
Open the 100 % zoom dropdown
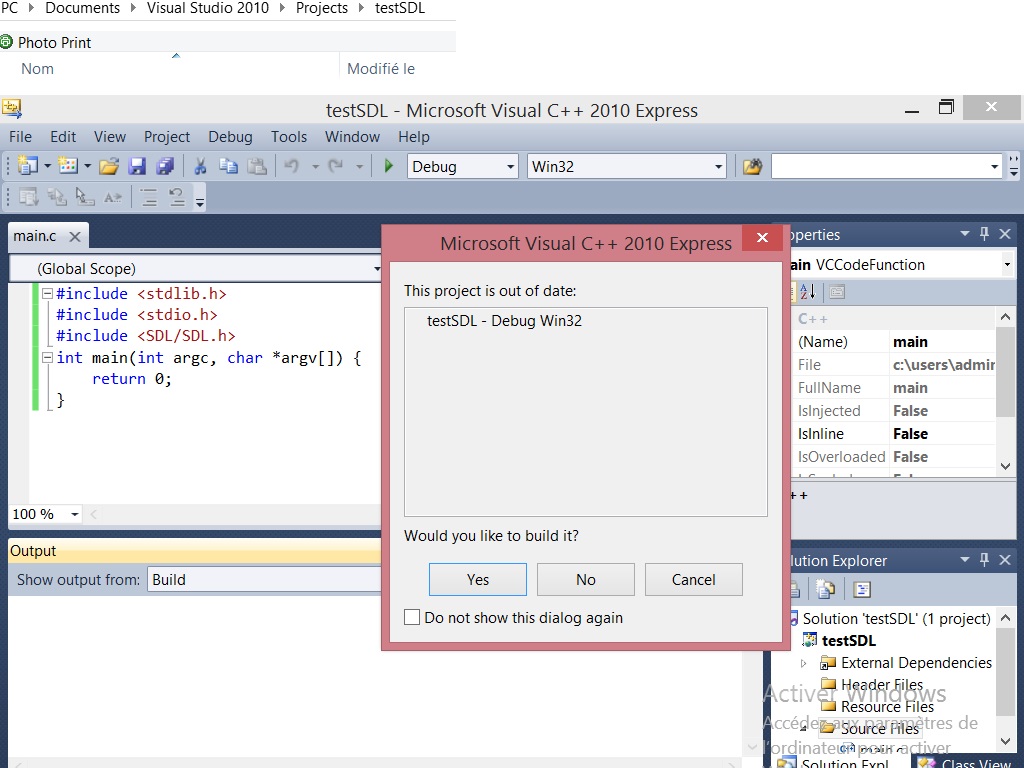point(74,515)
